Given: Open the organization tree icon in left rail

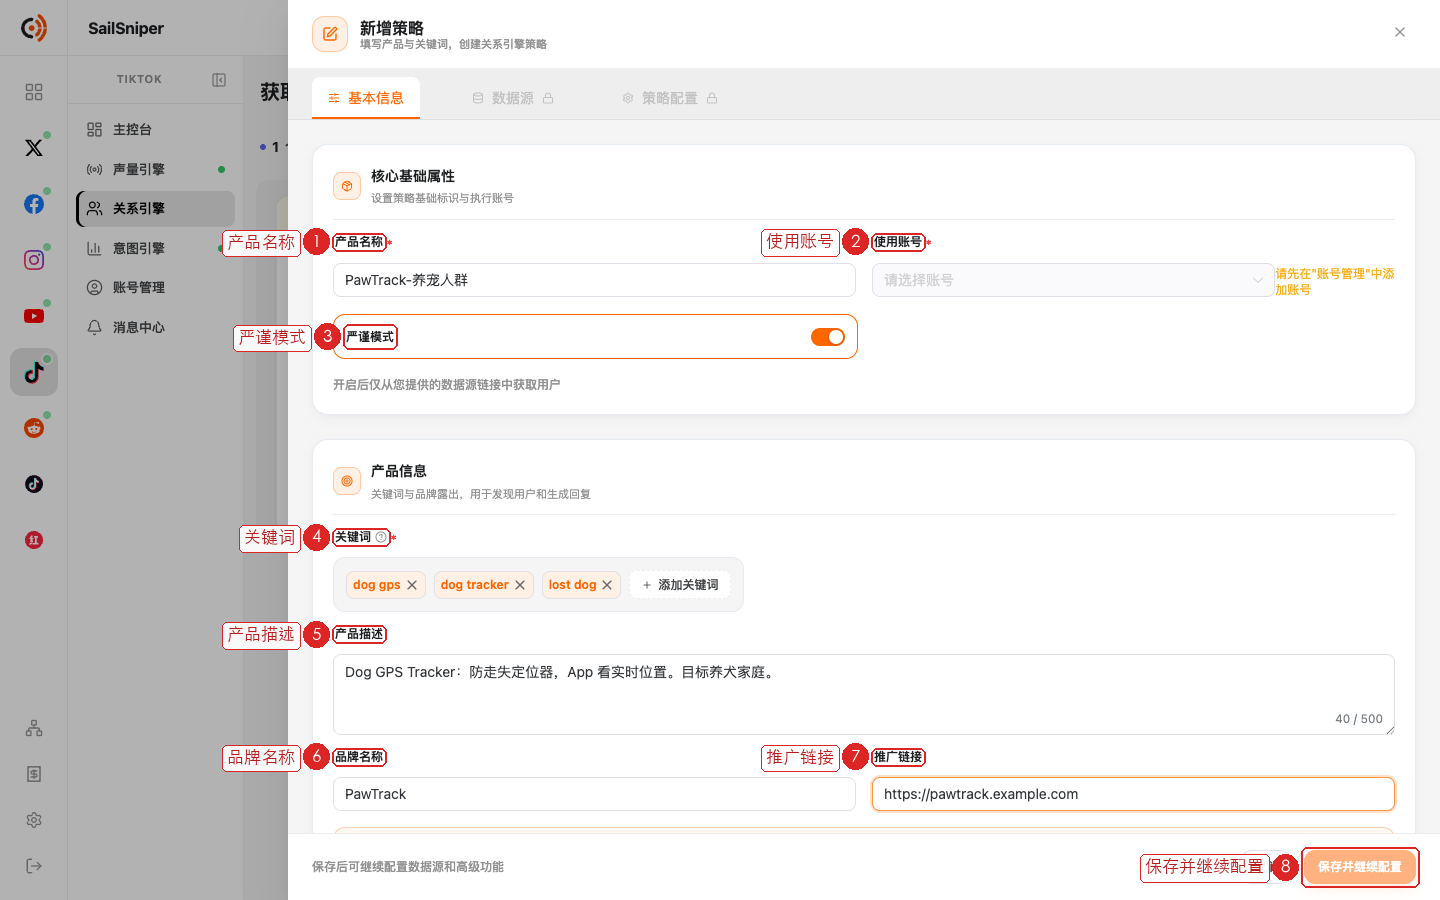Looking at the screenshot, I should pos(34,728).
